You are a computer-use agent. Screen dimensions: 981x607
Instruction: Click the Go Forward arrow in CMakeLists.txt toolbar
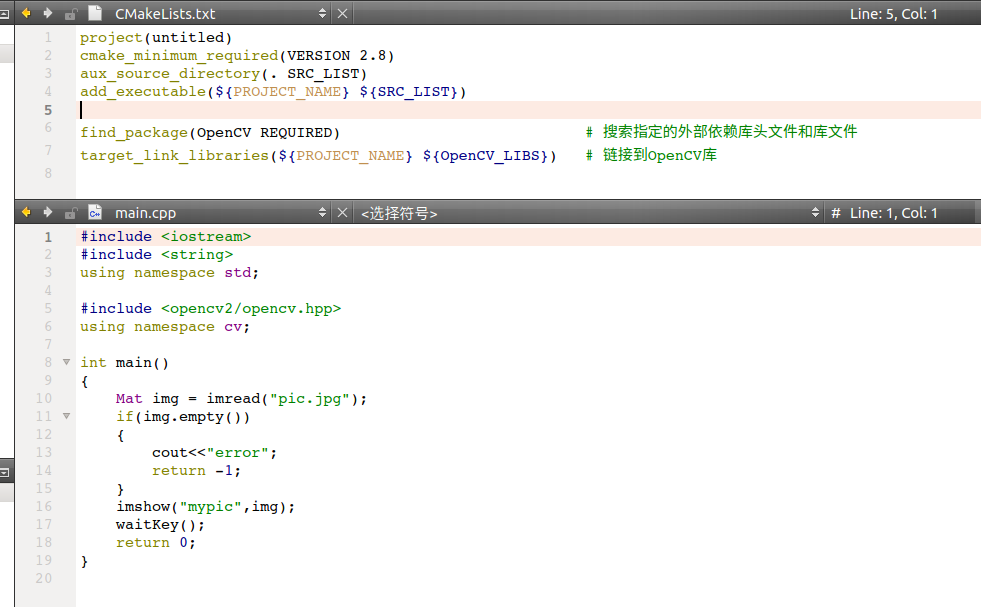pyautogui.click(x=46, y=14)
